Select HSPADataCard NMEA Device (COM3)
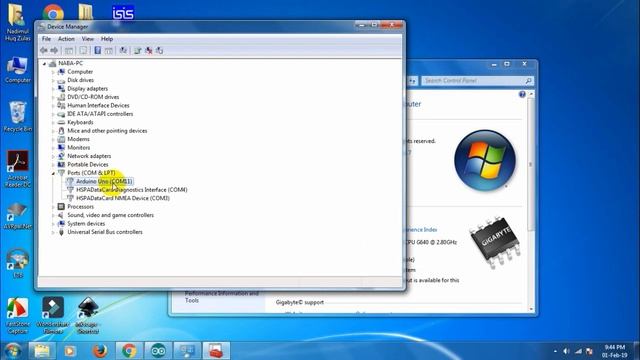This screenshot has height=360, width=640. pos(122,198)
